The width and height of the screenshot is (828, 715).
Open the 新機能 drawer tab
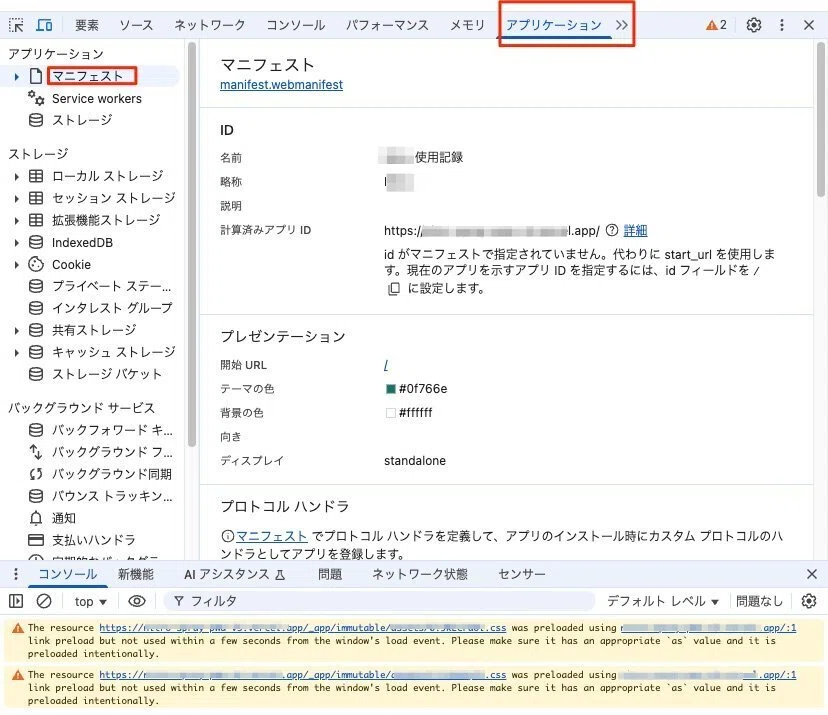(x=136, y=574)
